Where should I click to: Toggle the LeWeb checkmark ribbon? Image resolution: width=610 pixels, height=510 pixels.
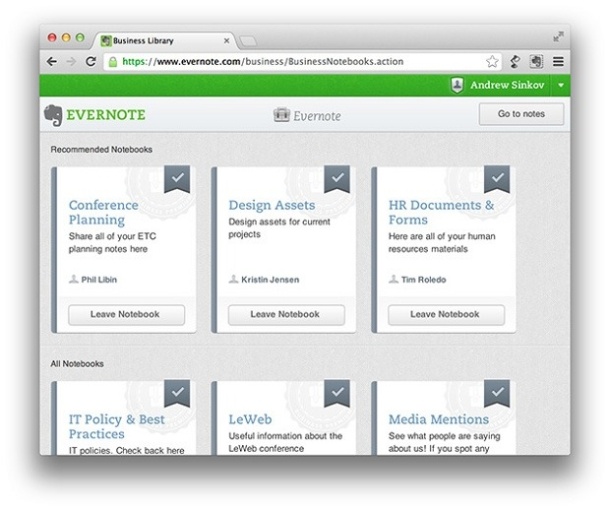pyautogui.click(x=337, y=393)
